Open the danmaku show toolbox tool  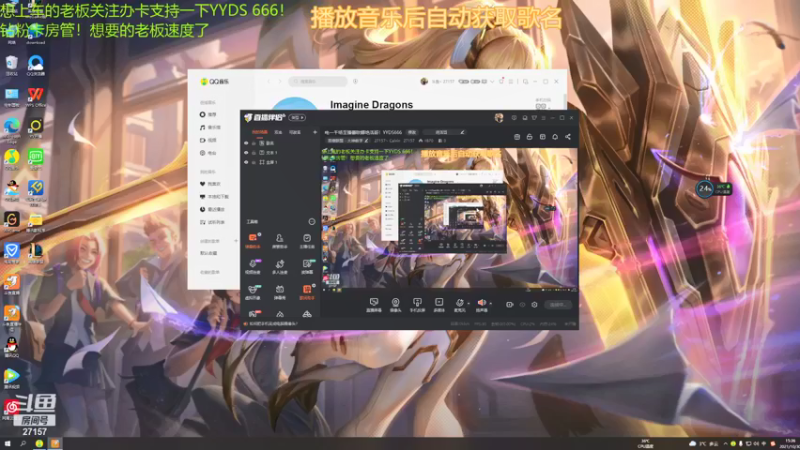pyautogui.click(x=280, y=292)
